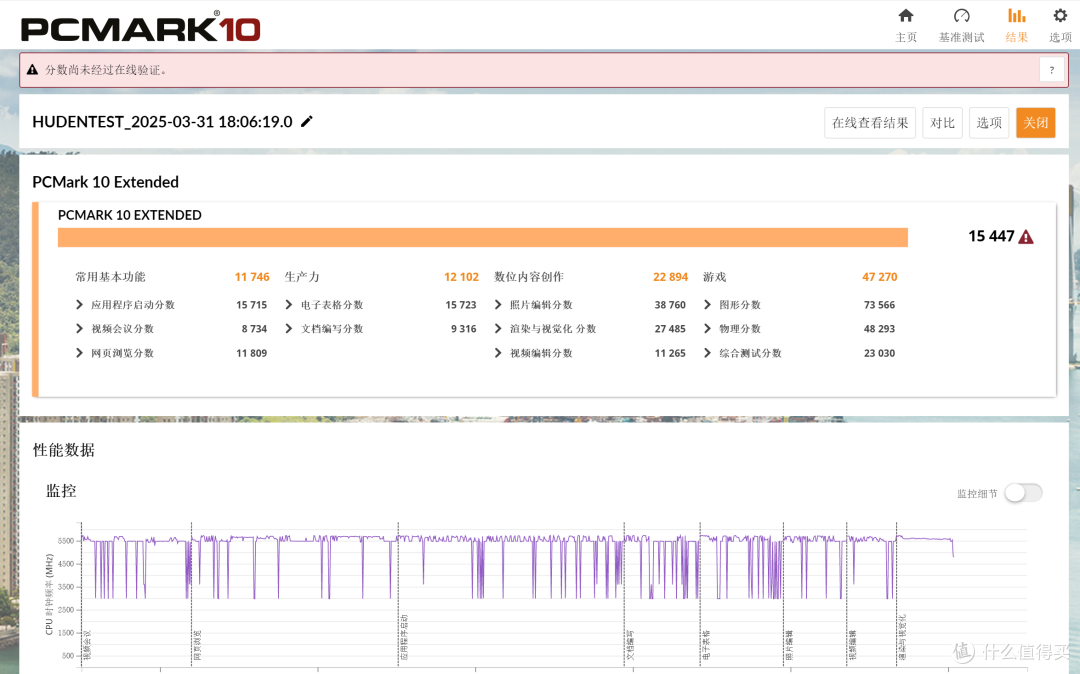Click the ? help button in the banner
The width and height of the screenshot is (1080, 674).
coord(1051,69)
